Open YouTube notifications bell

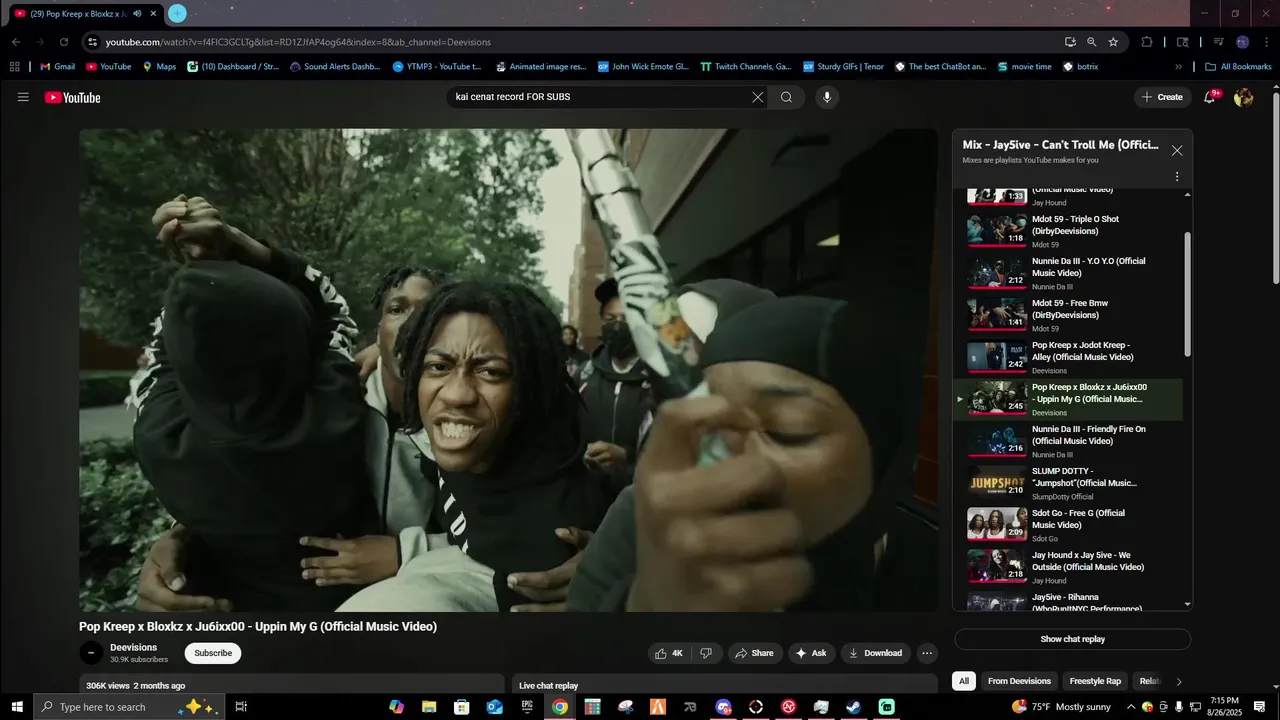click(x=1210, y=97)
